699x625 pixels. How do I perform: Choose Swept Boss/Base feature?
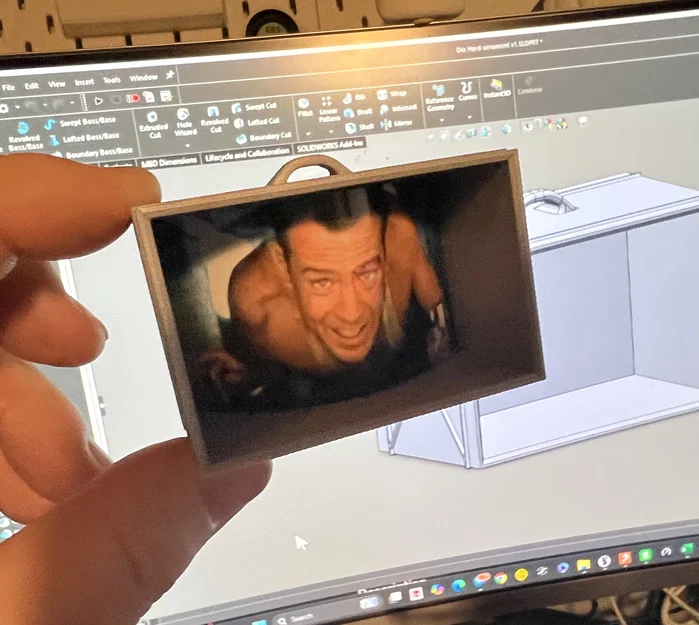pyautogui.click(x=81, y=122)
